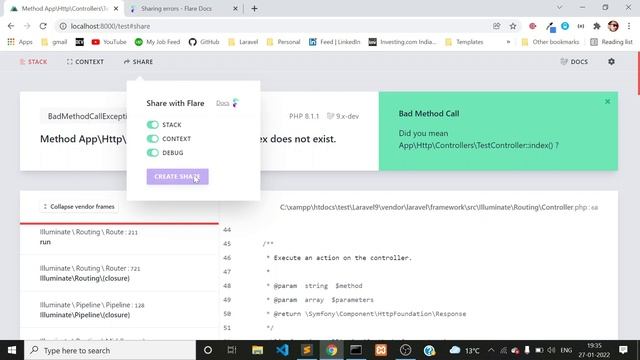Close the Sharing errors Flare Docs tab
640x360 pixels.
coord(235,8)
